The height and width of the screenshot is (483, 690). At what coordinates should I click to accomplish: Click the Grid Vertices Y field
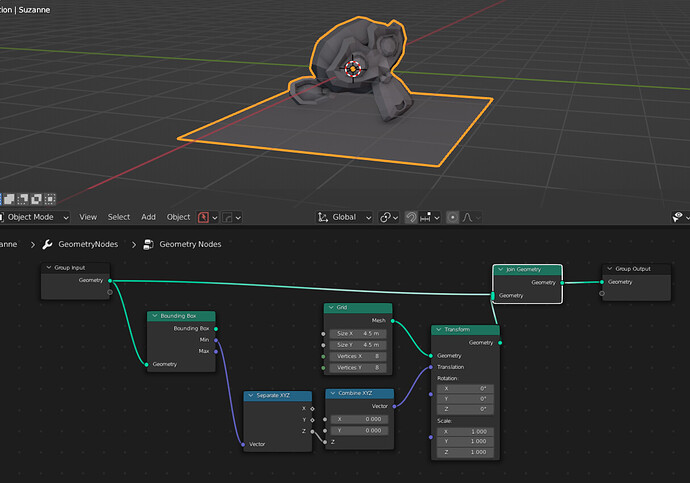click(x=358, y=368)
